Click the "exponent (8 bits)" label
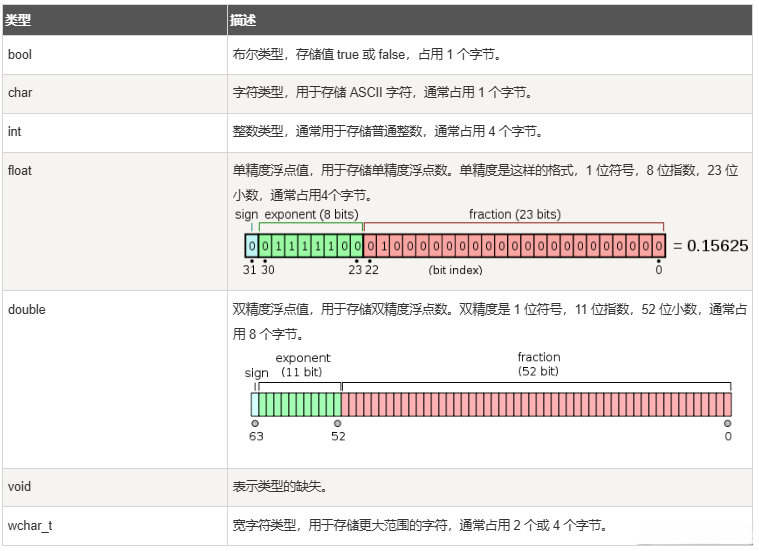 pyautogui.click(x=311, y=214)
